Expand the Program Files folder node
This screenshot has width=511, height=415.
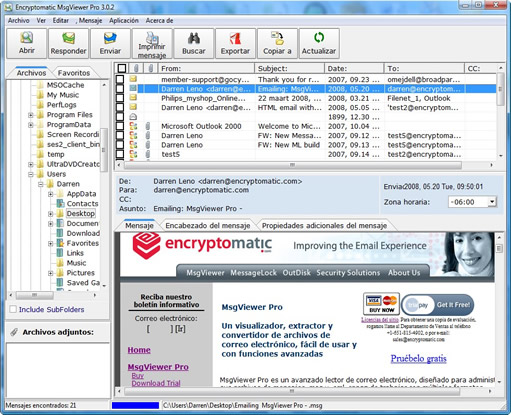[x=31, y=115]
